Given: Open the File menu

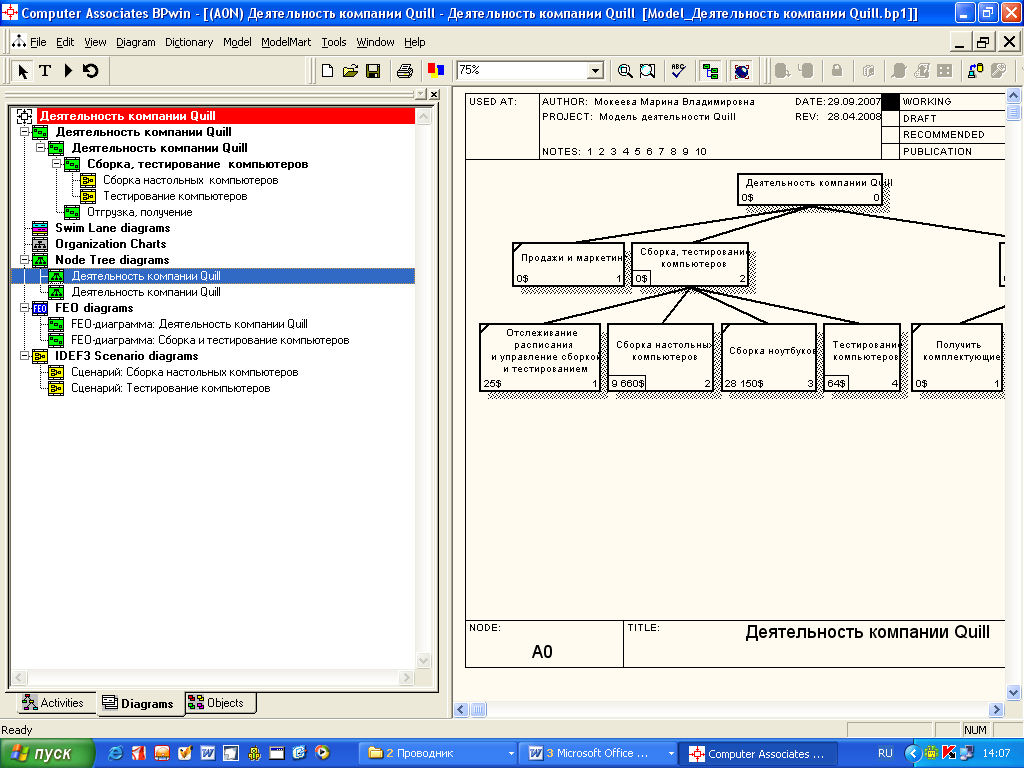Looking at the screenshot, I should (x=39, y=42).
